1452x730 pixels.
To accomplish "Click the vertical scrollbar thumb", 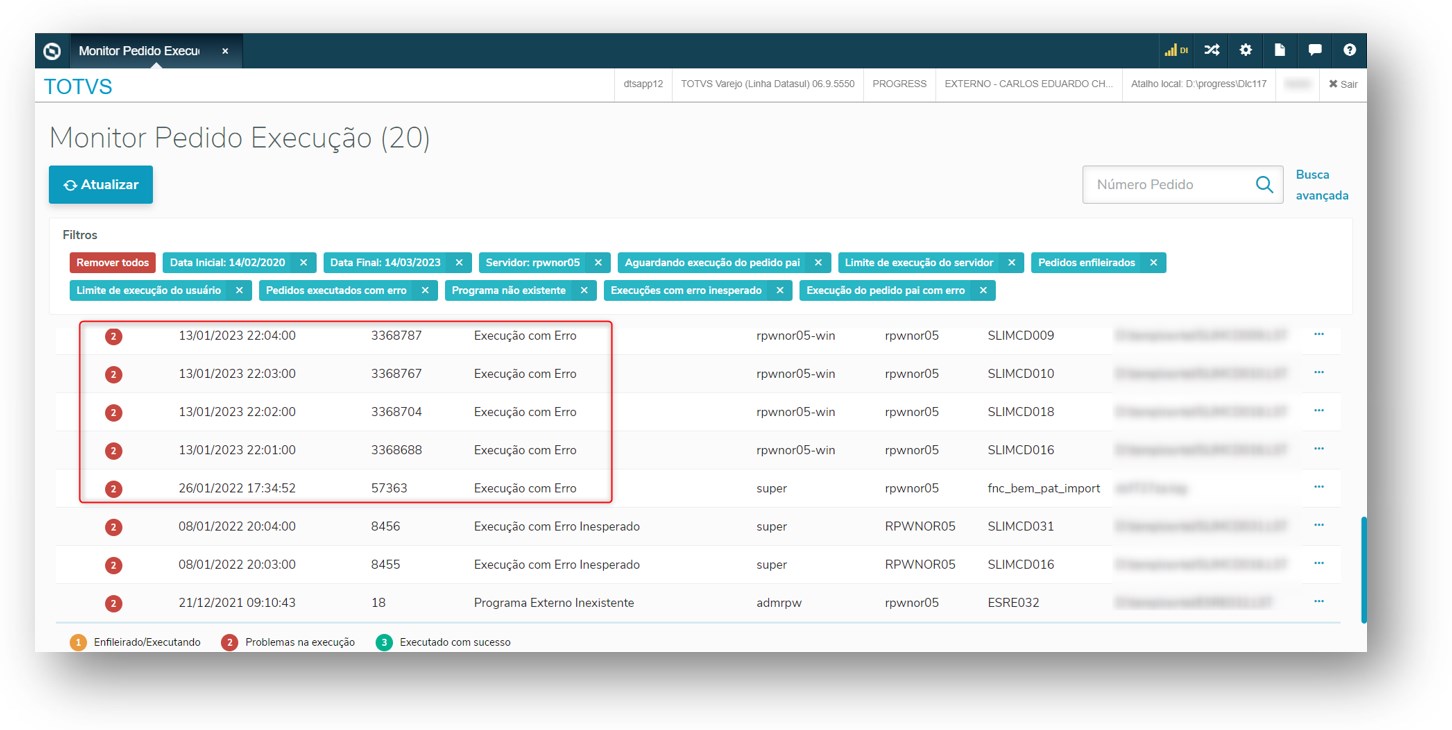I will click(1362, 570).
